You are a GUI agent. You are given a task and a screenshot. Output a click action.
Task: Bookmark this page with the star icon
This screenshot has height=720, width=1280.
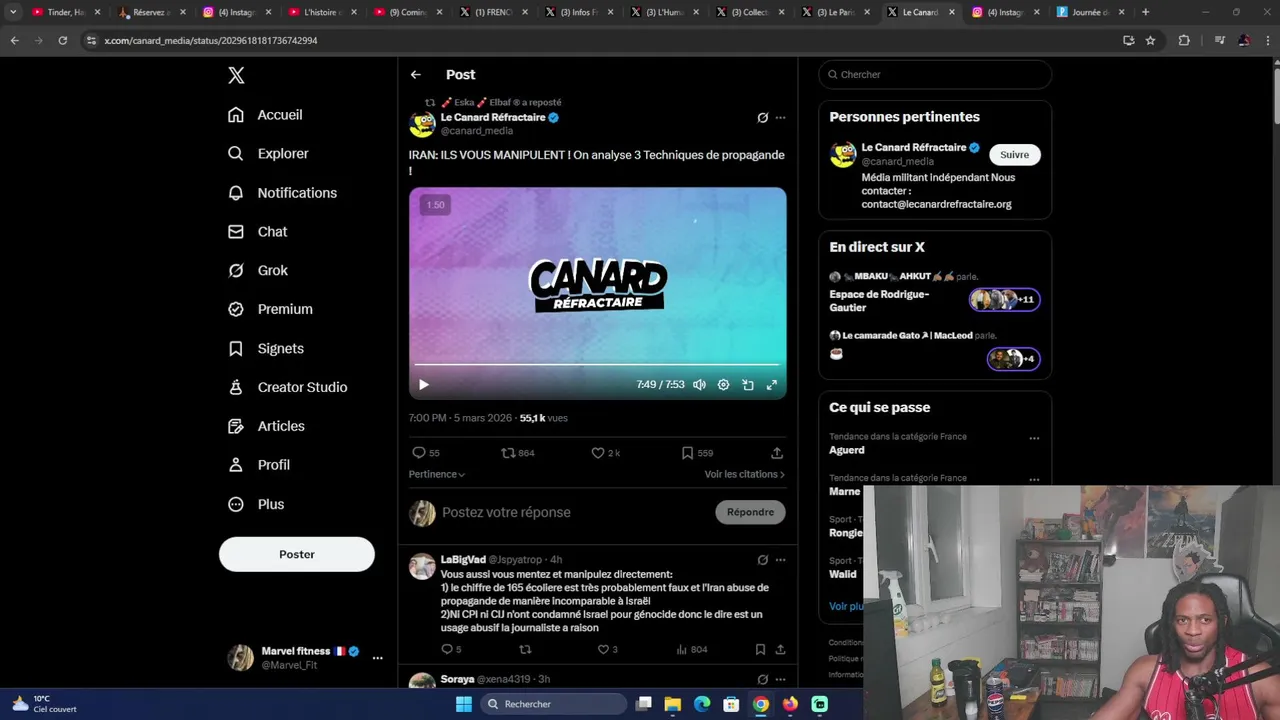click(x=1150, y=41)
